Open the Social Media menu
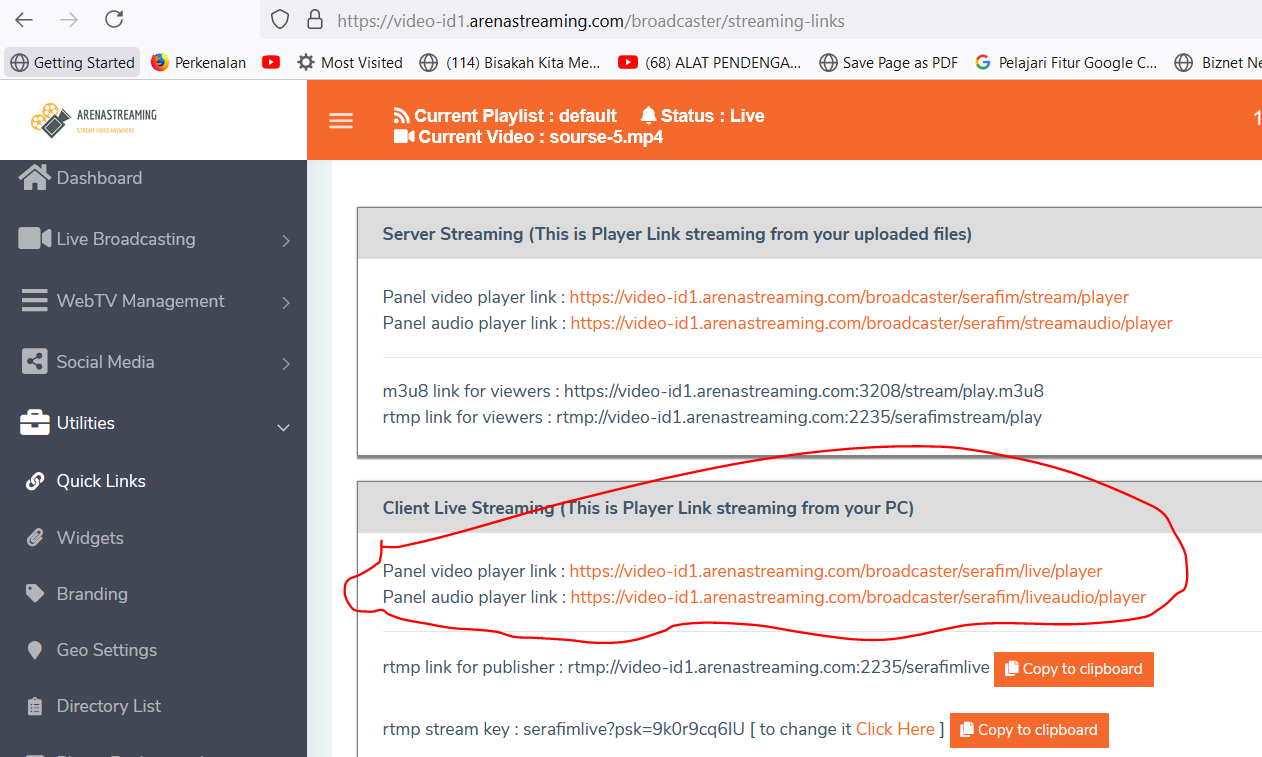This screenshot has height=757, width=1262. click(x=105, y=362)
